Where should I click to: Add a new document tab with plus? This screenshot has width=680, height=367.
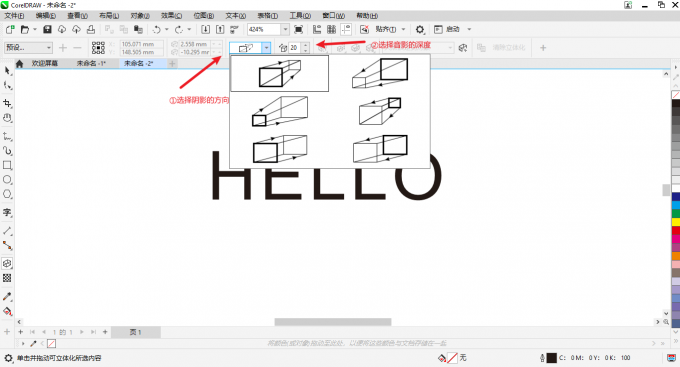point(172,63)
